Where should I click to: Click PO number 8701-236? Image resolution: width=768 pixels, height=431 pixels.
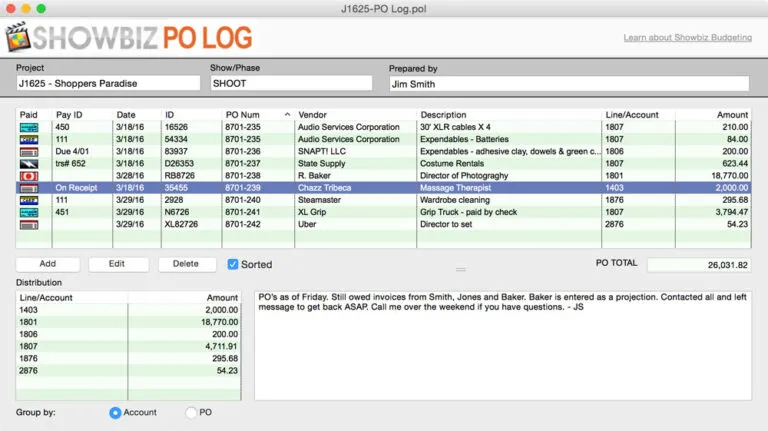click(242, 151)
